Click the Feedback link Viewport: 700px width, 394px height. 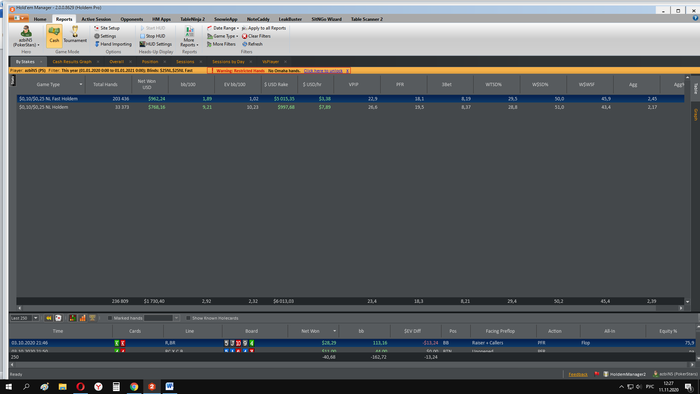(578, 374)
